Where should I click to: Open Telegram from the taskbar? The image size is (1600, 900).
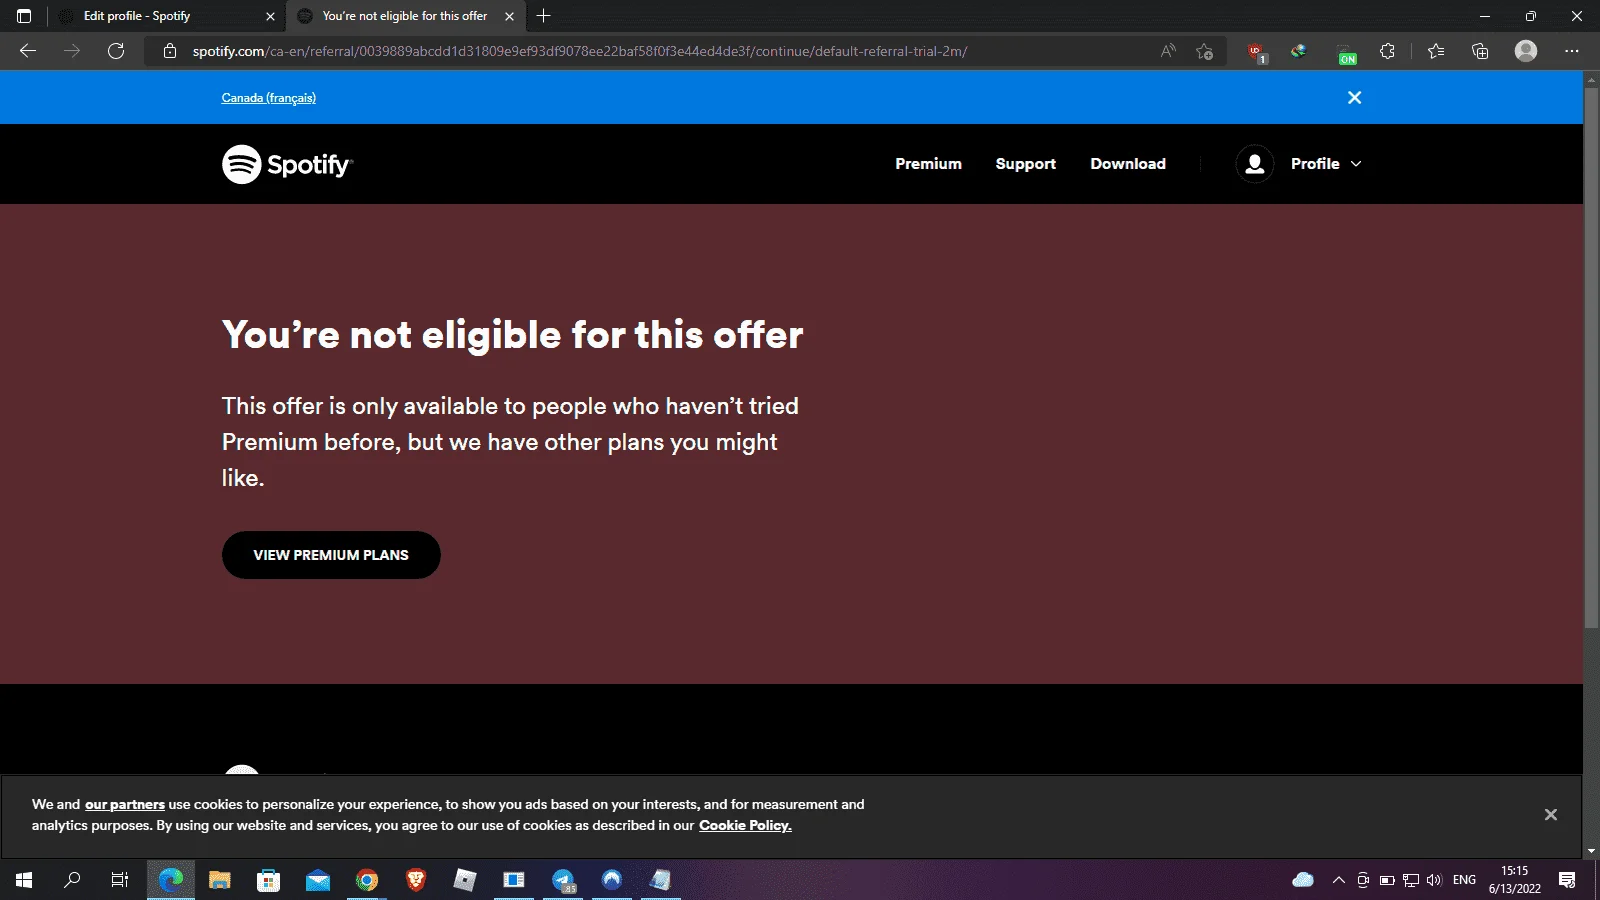tap(563, 880)
